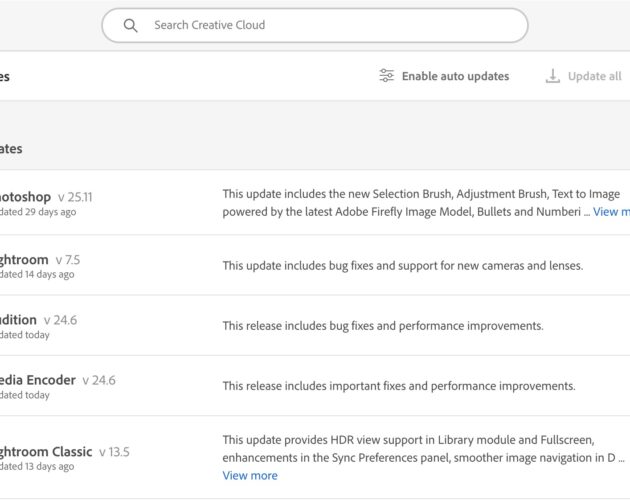Click Lightroom bug fixes description text
The image size is (630, 500).
(x=403, y=266)
